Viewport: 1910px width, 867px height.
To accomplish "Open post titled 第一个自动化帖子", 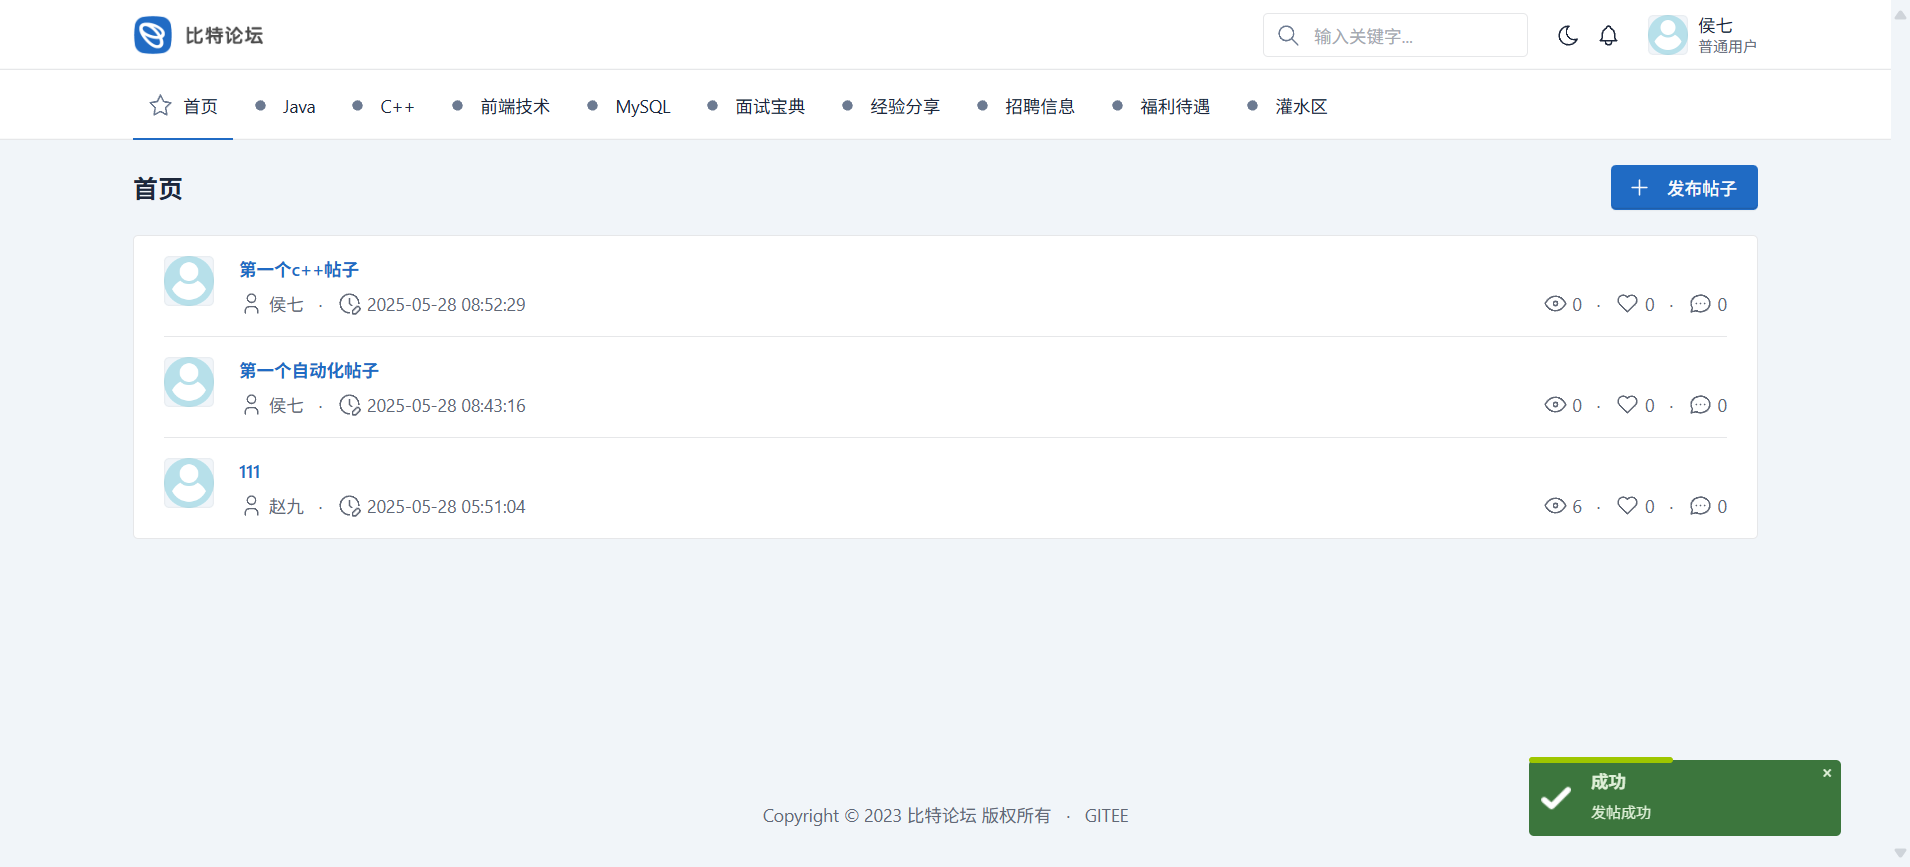I will click(309, 370).
